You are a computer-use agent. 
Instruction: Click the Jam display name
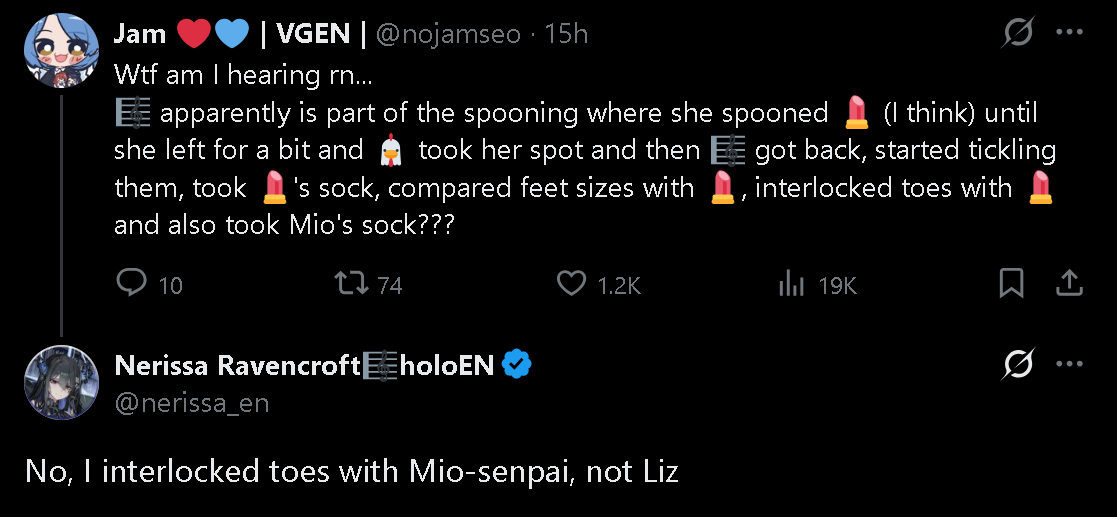pyautogui.click(x=140, y=34)
